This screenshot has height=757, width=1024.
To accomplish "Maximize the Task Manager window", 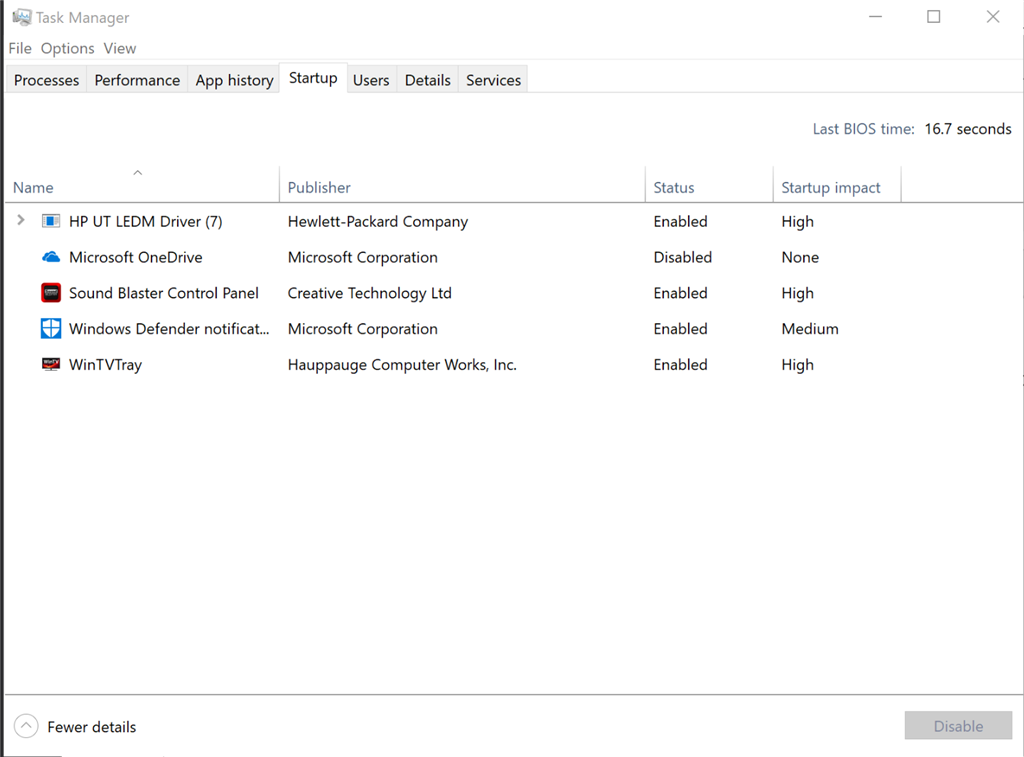I will (x=934, y=16).
